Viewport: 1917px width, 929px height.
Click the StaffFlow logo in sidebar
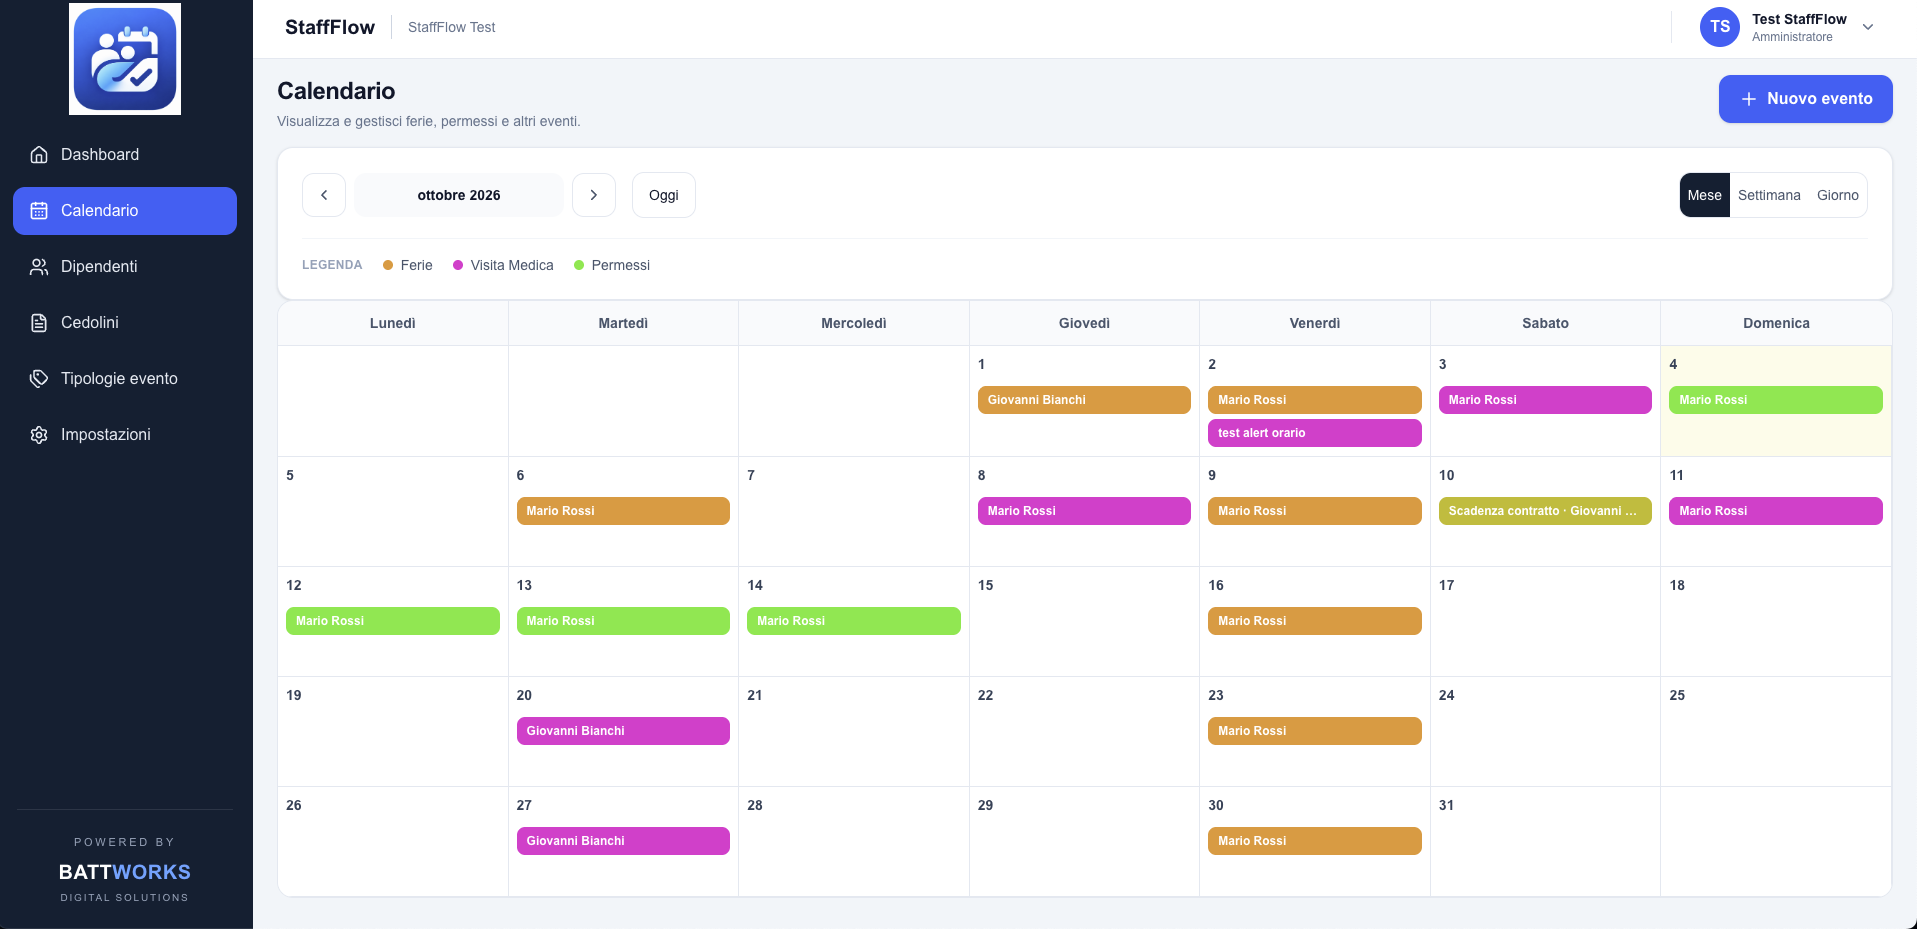coord(125,59)
